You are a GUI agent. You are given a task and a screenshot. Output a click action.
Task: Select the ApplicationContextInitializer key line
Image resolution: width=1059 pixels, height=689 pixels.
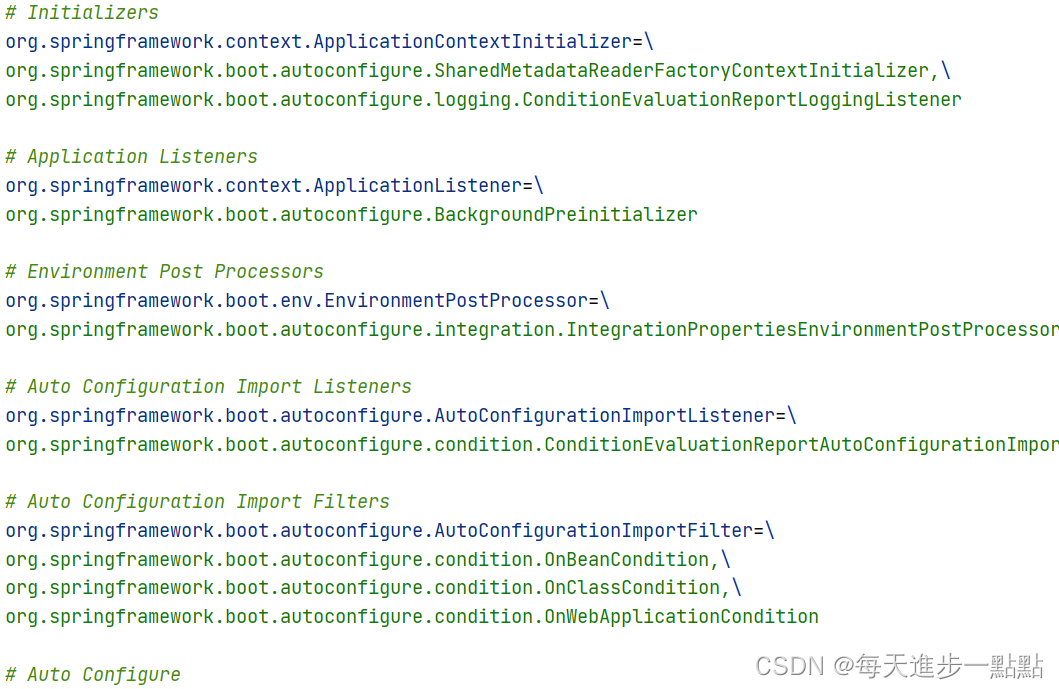tap(330, 42)
